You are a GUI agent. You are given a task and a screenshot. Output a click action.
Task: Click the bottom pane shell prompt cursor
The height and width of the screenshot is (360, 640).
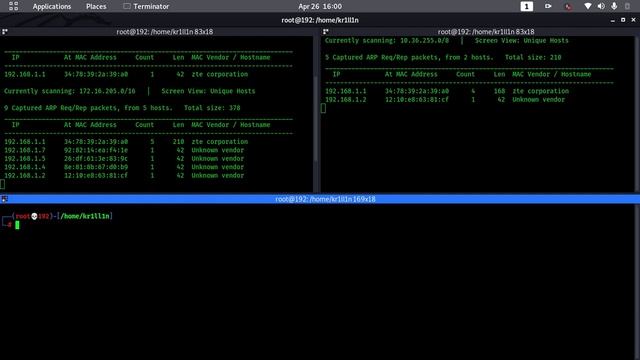(x=17, y=225)
